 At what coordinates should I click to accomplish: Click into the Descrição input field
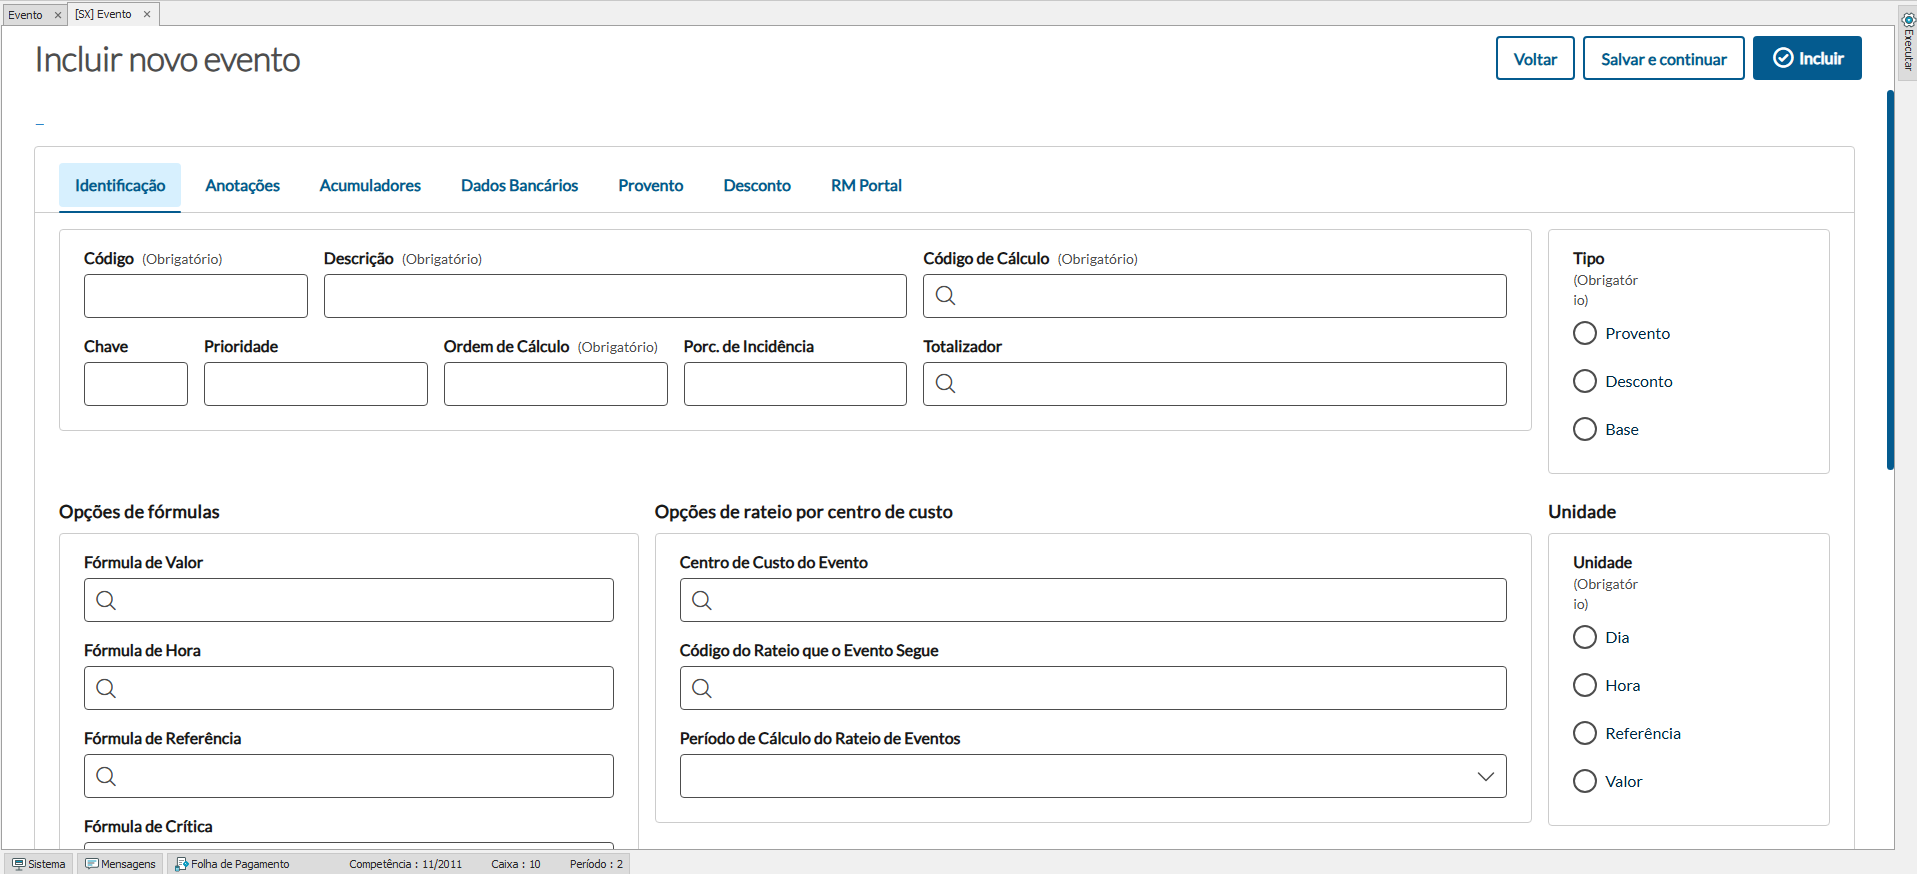(614, 296)
